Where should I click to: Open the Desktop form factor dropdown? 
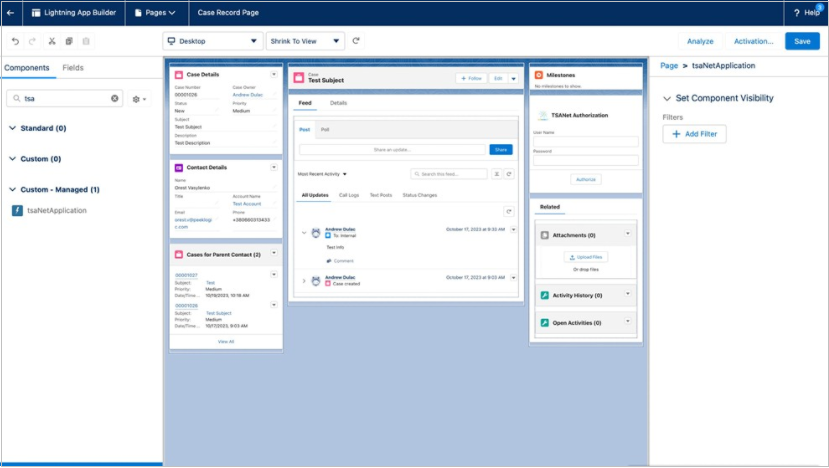212,41
